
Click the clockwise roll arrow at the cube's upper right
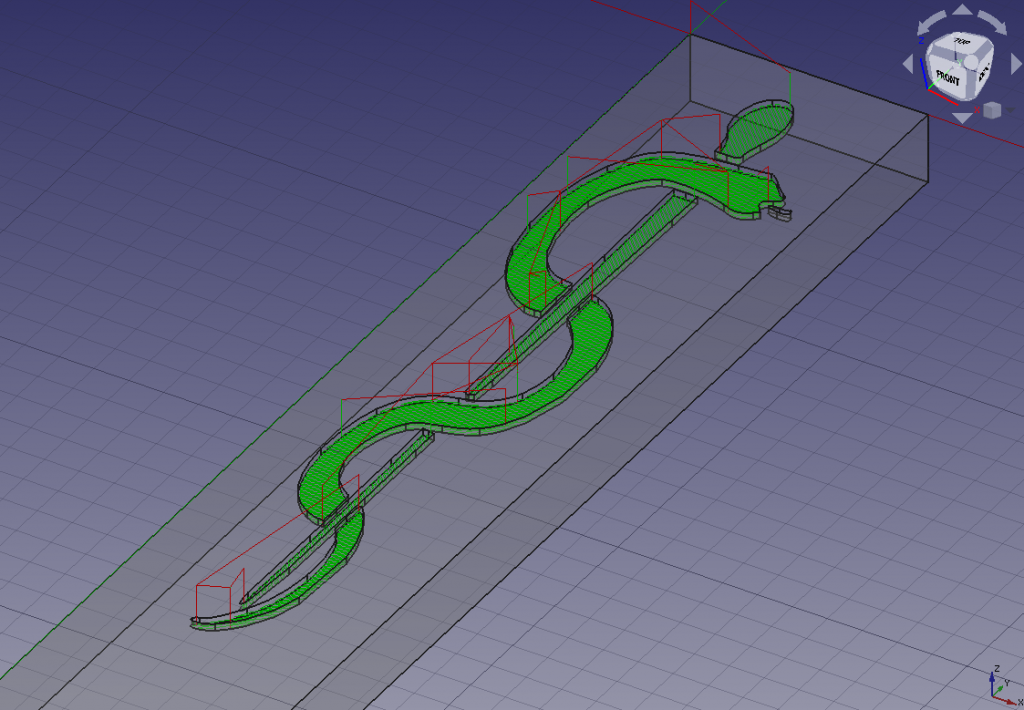(992, 23)
